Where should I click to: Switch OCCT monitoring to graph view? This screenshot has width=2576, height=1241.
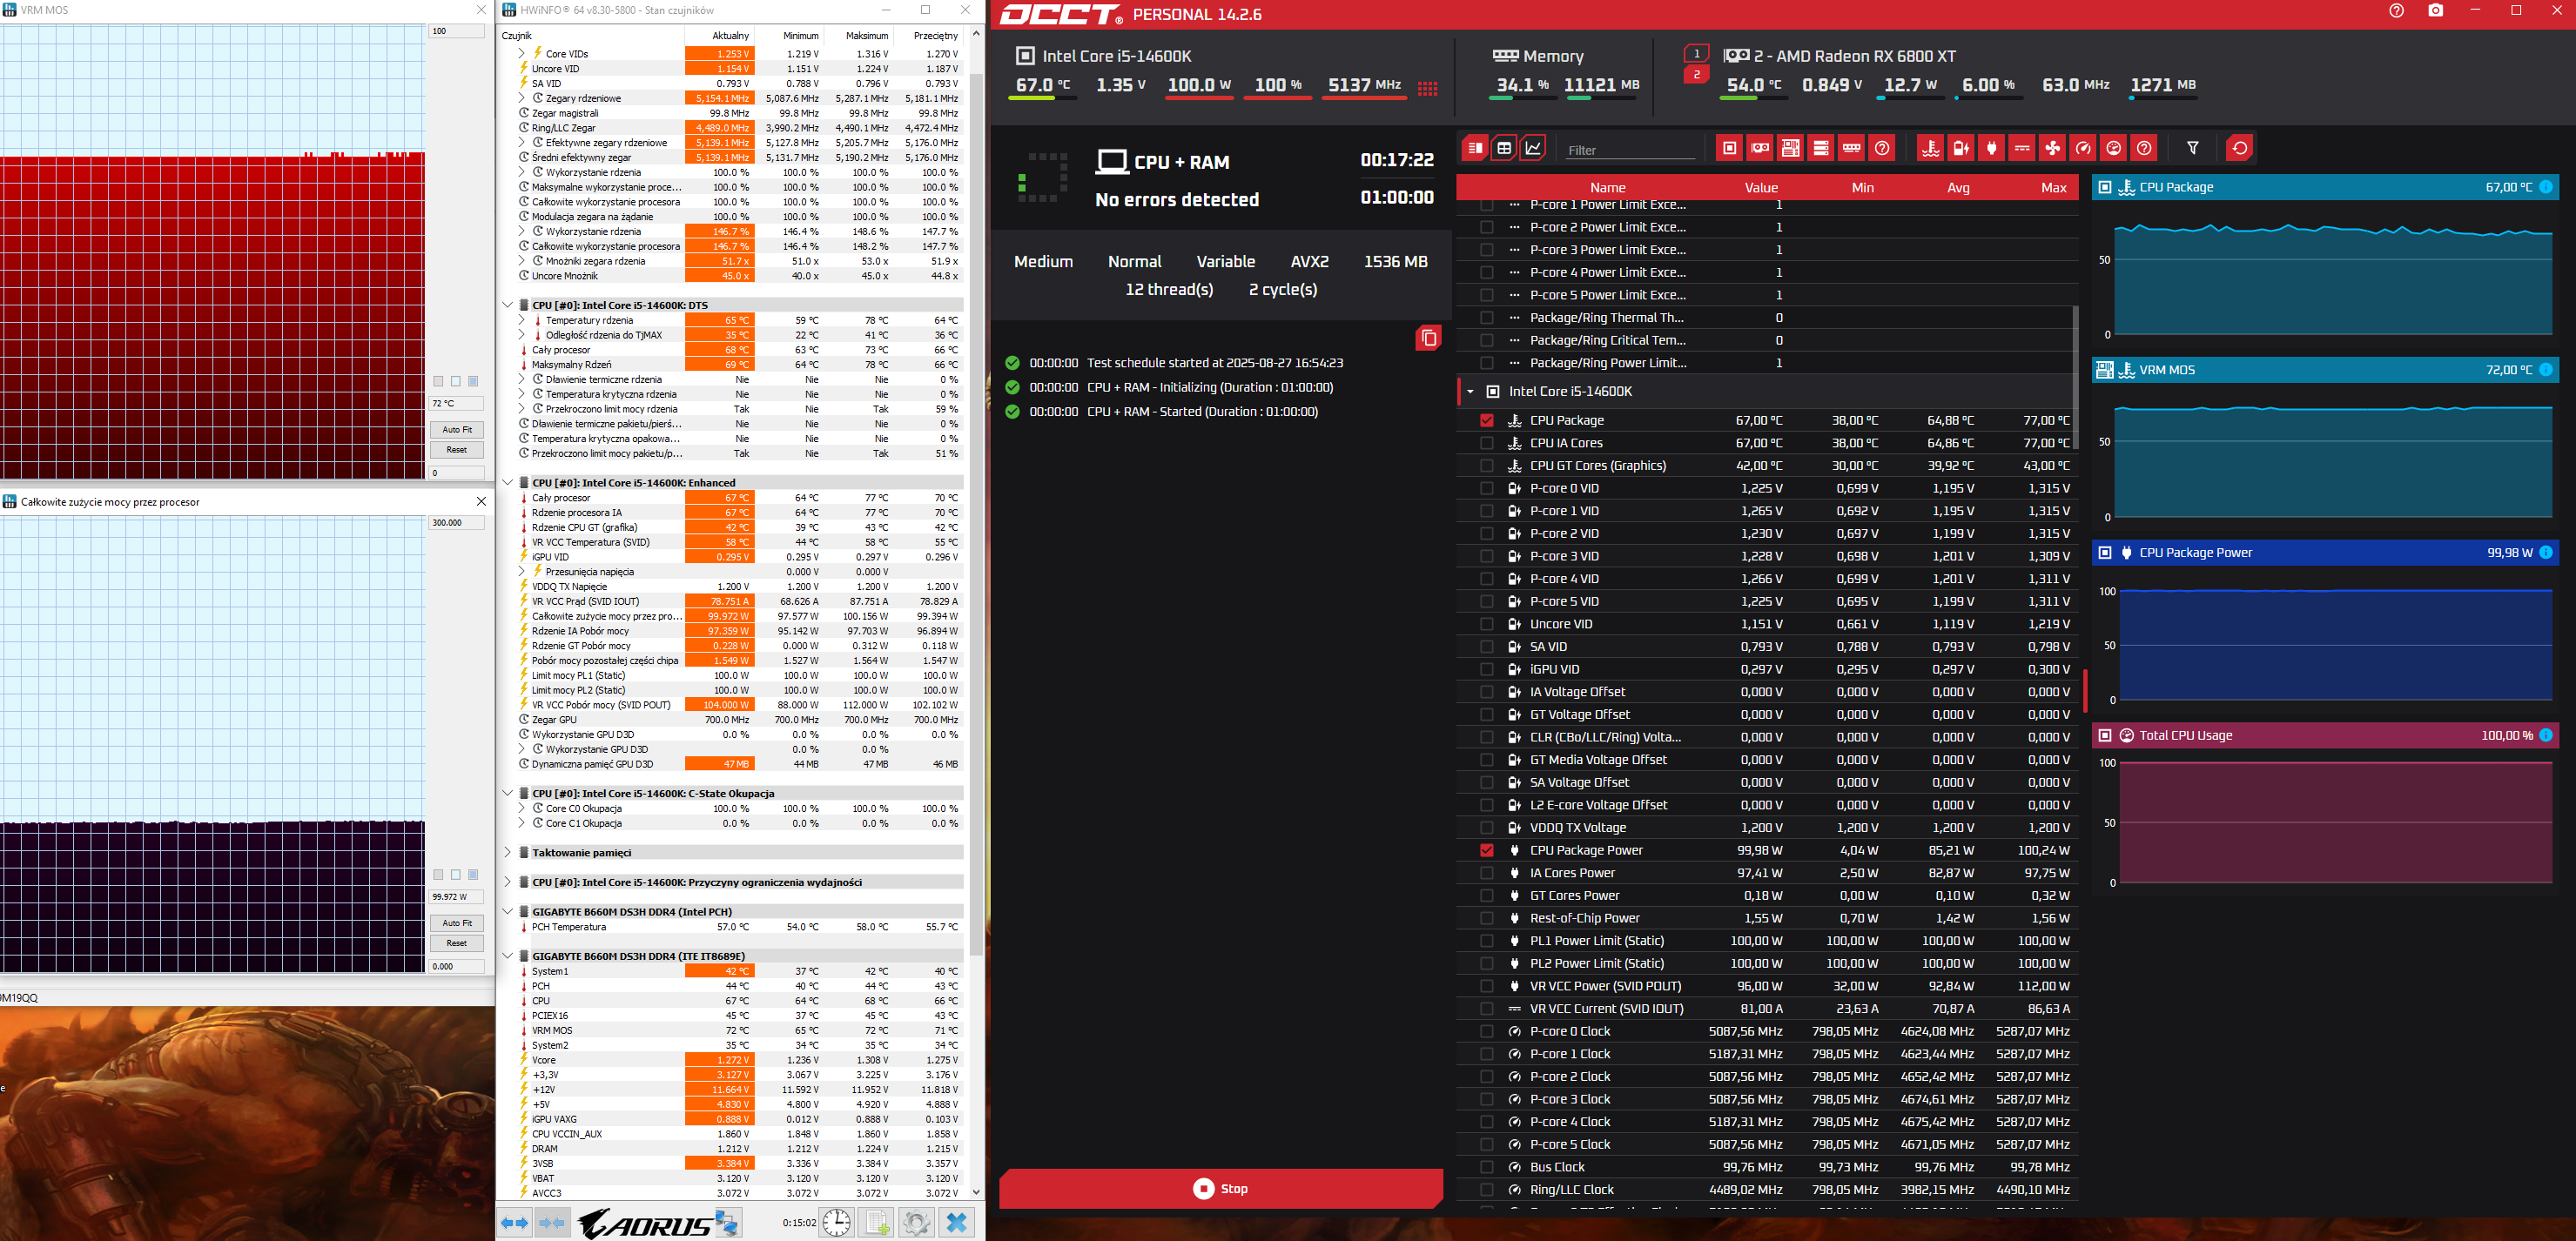point(1533,149)
